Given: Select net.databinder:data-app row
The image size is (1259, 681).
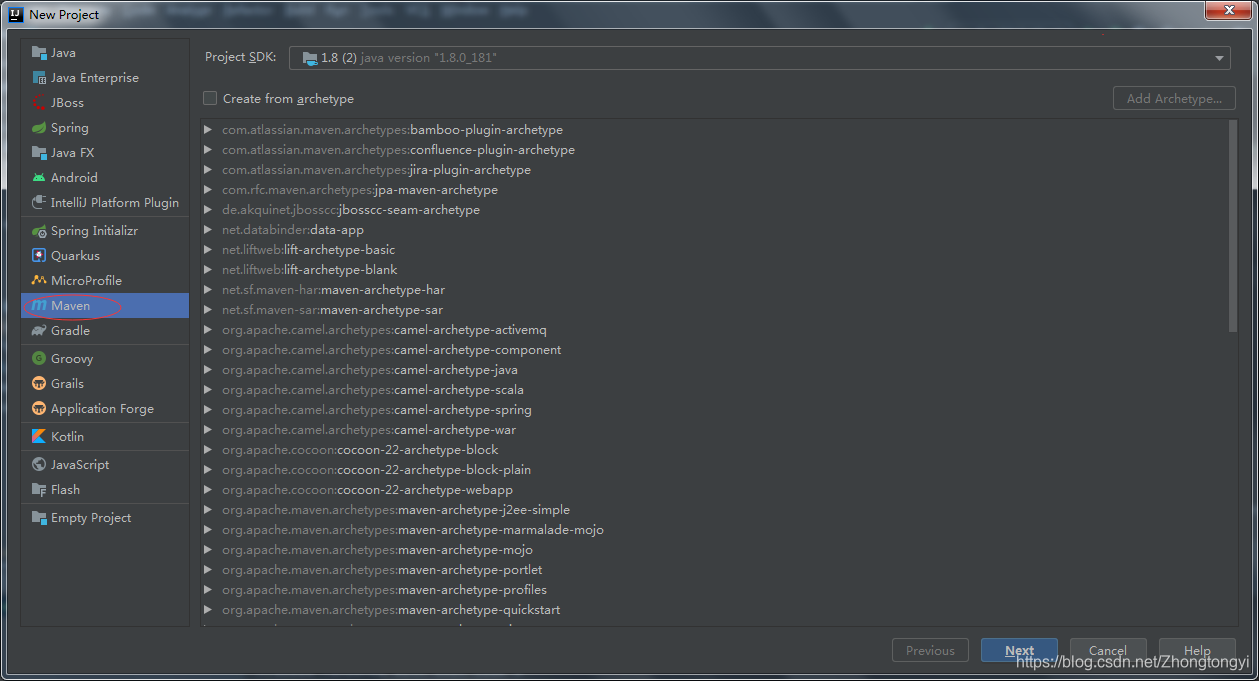Looking at the screenshot, I should (713, 230).
